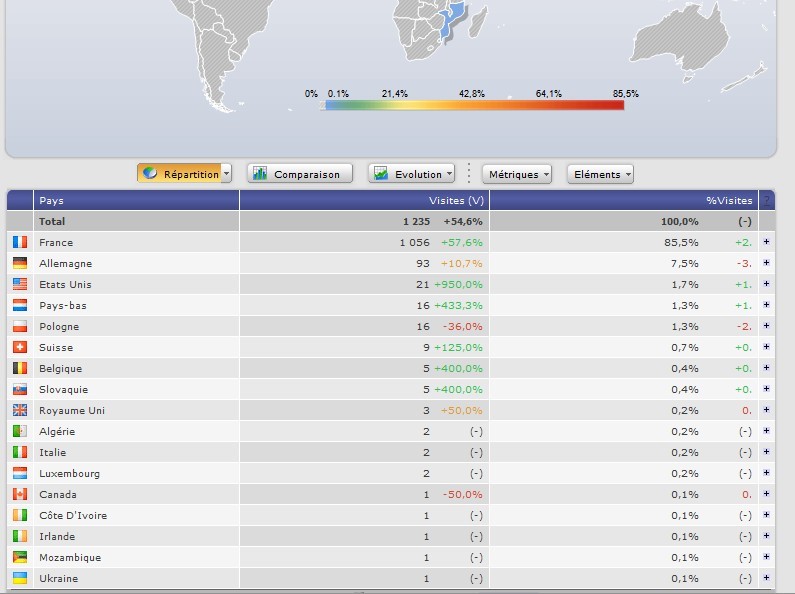Expand the France row plus icon
Image resolution: width=795 pixels, height=594 pixels.
coord(766,242)
